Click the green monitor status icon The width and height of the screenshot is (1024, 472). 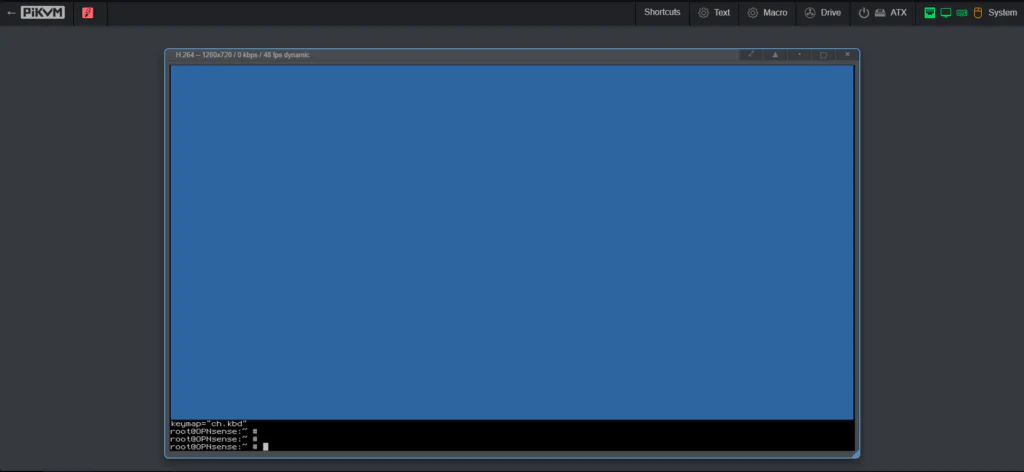click(x=946, y=13)
